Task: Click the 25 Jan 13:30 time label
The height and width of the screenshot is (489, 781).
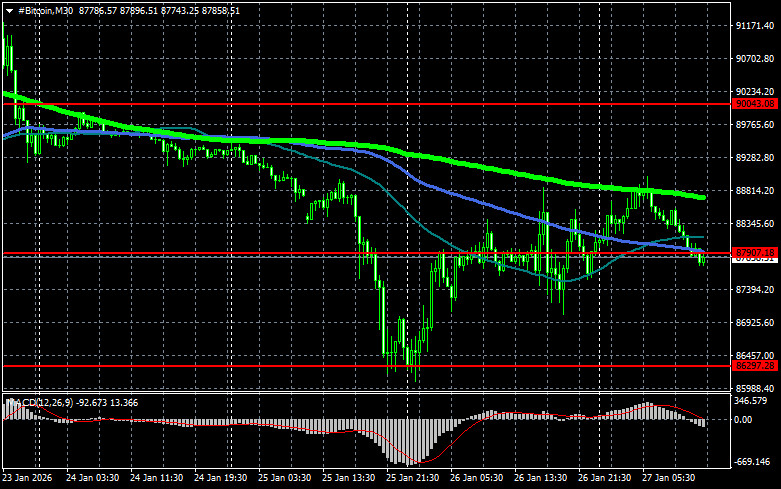Action: coord(348,478)
